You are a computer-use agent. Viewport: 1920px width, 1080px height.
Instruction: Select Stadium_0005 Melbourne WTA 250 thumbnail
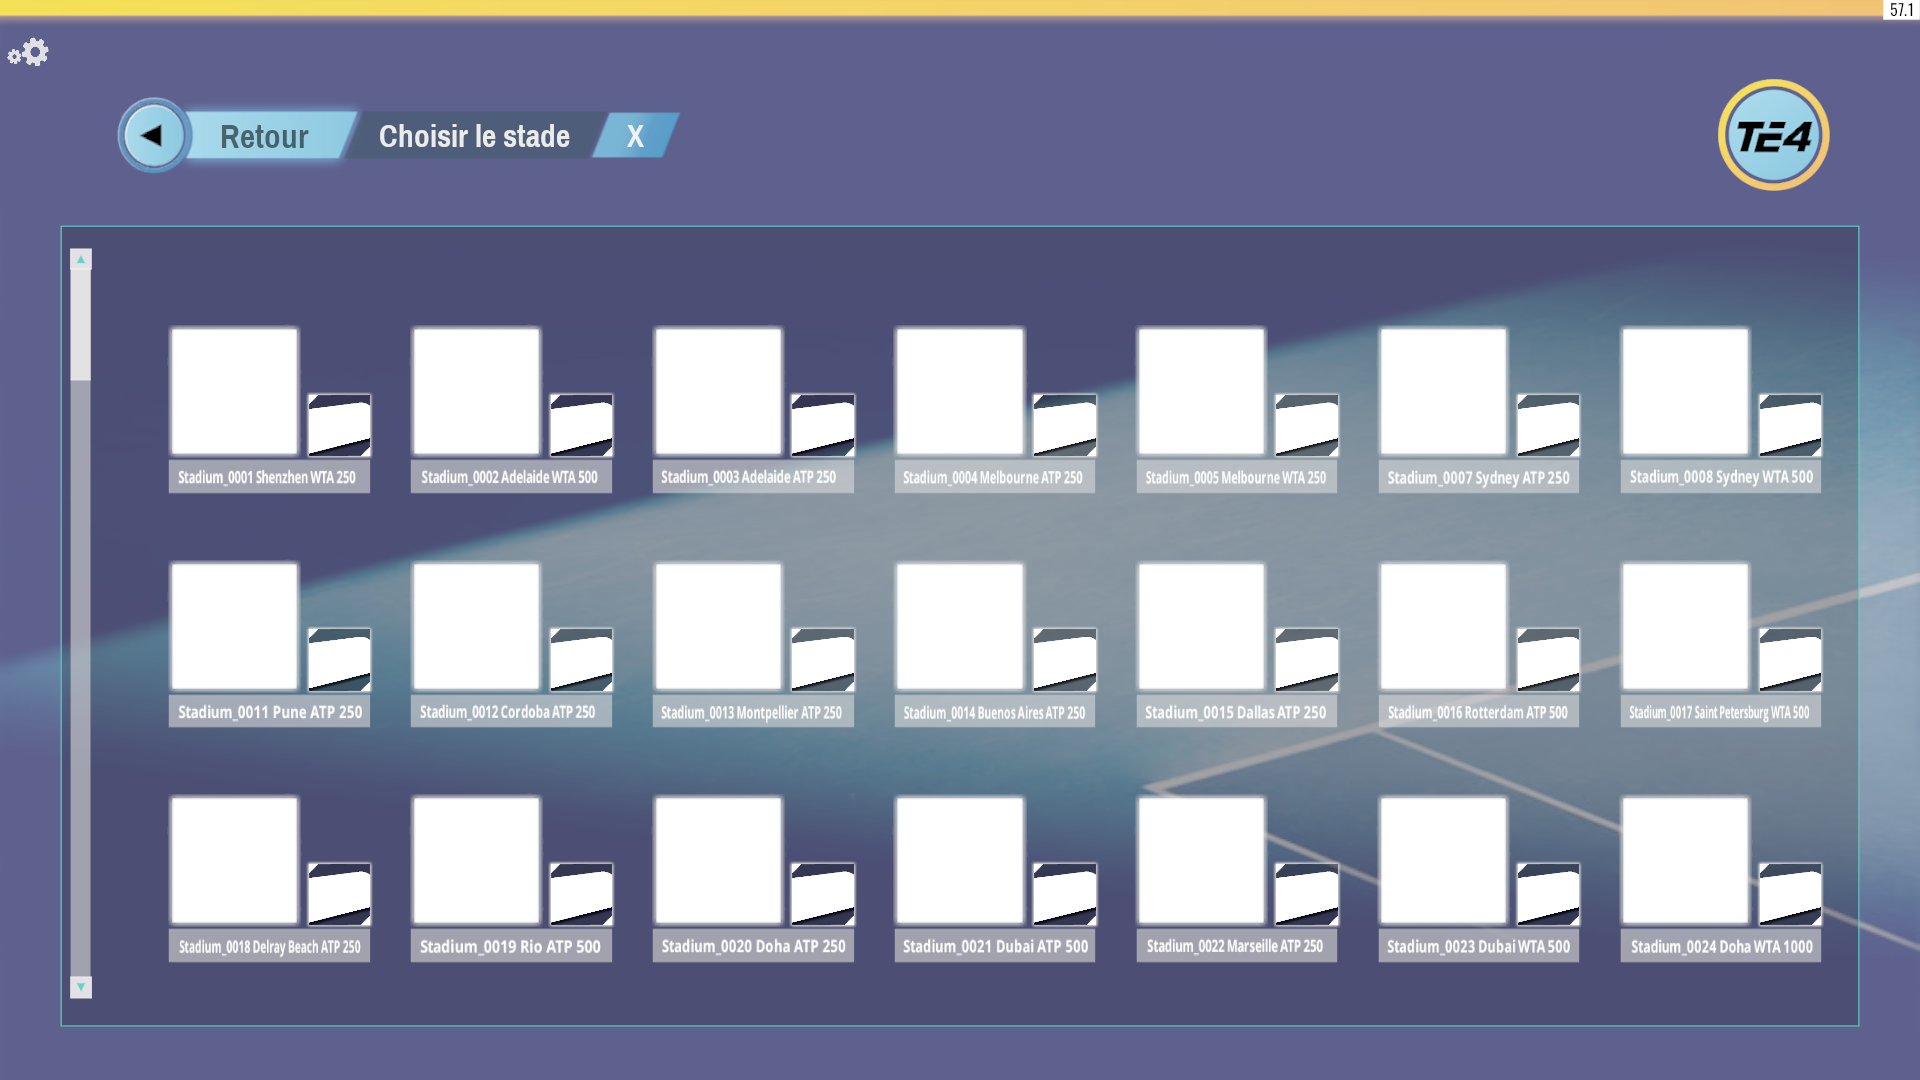point(1202,392)
